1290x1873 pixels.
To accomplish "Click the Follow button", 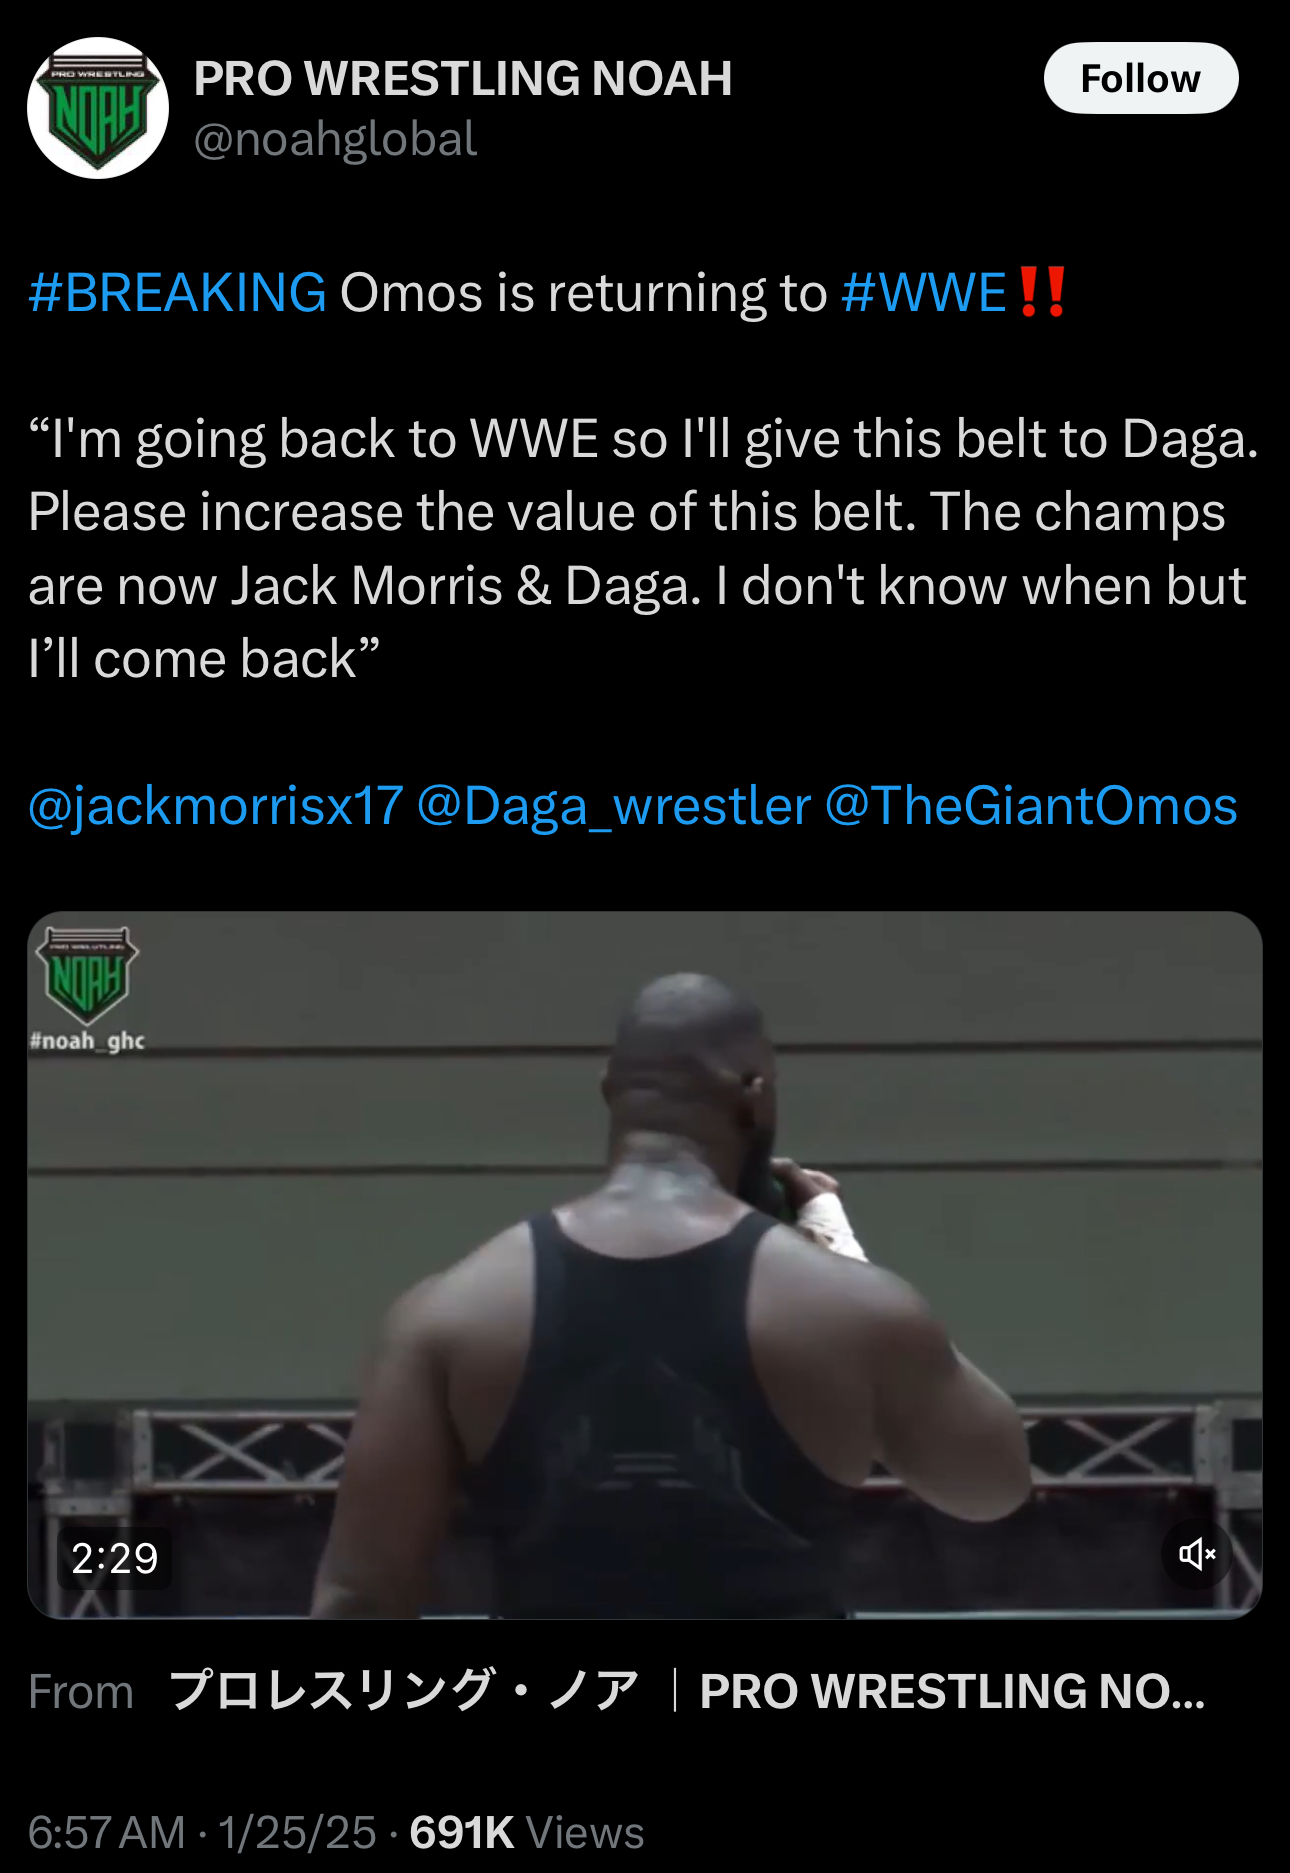I will pos(1141,78).
